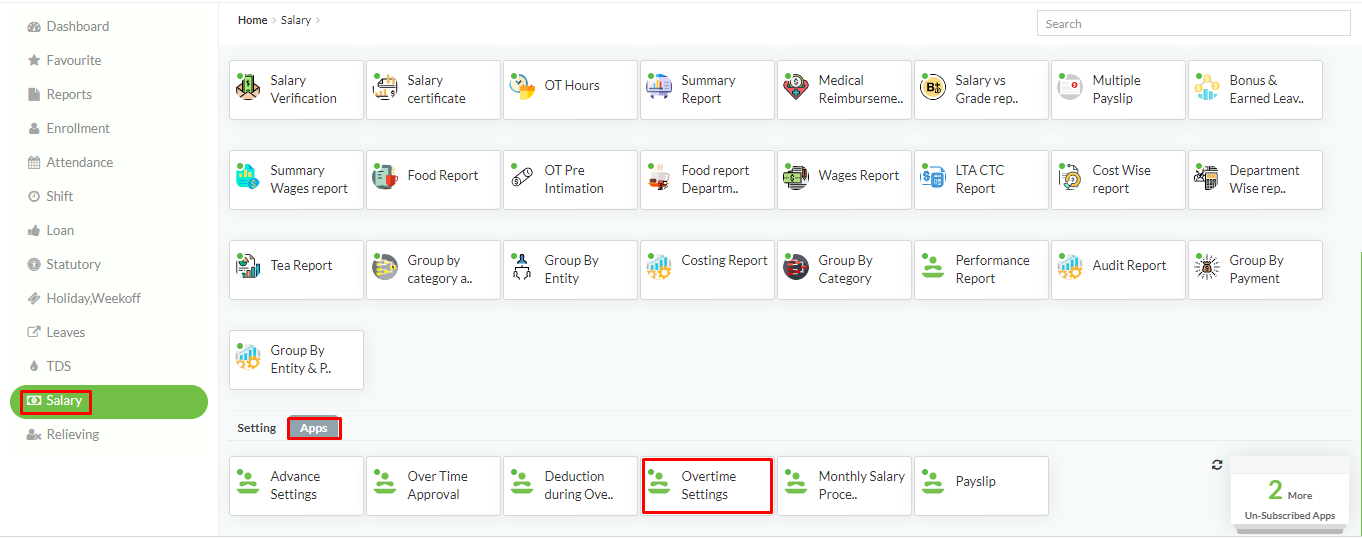Go to Favourite in the sidebar
1362x538 pixels.
pos(64,60)
